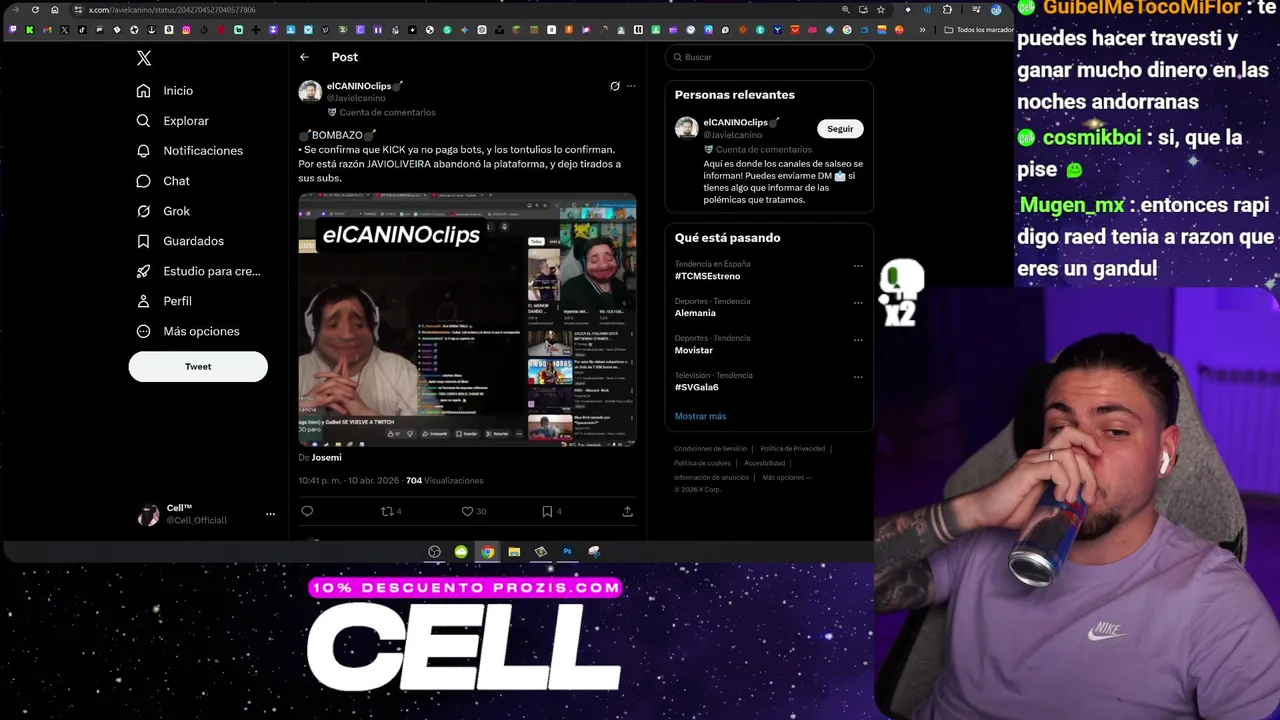Image resolution: width=1280 pixels, height=720 pixels.
Task: Open Política de Privacidad footer link
Action: (792, 449)
